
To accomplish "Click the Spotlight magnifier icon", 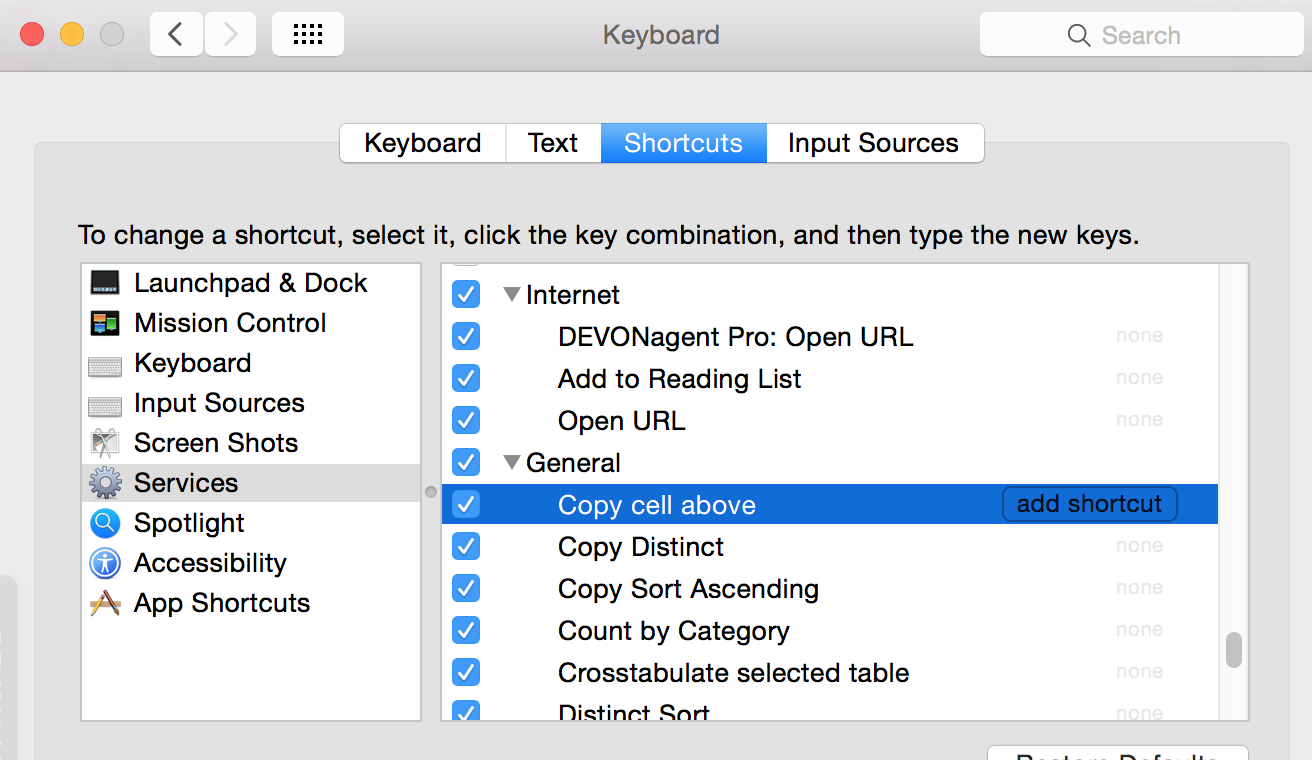I will pyautogui.click(x=105, y=523).
